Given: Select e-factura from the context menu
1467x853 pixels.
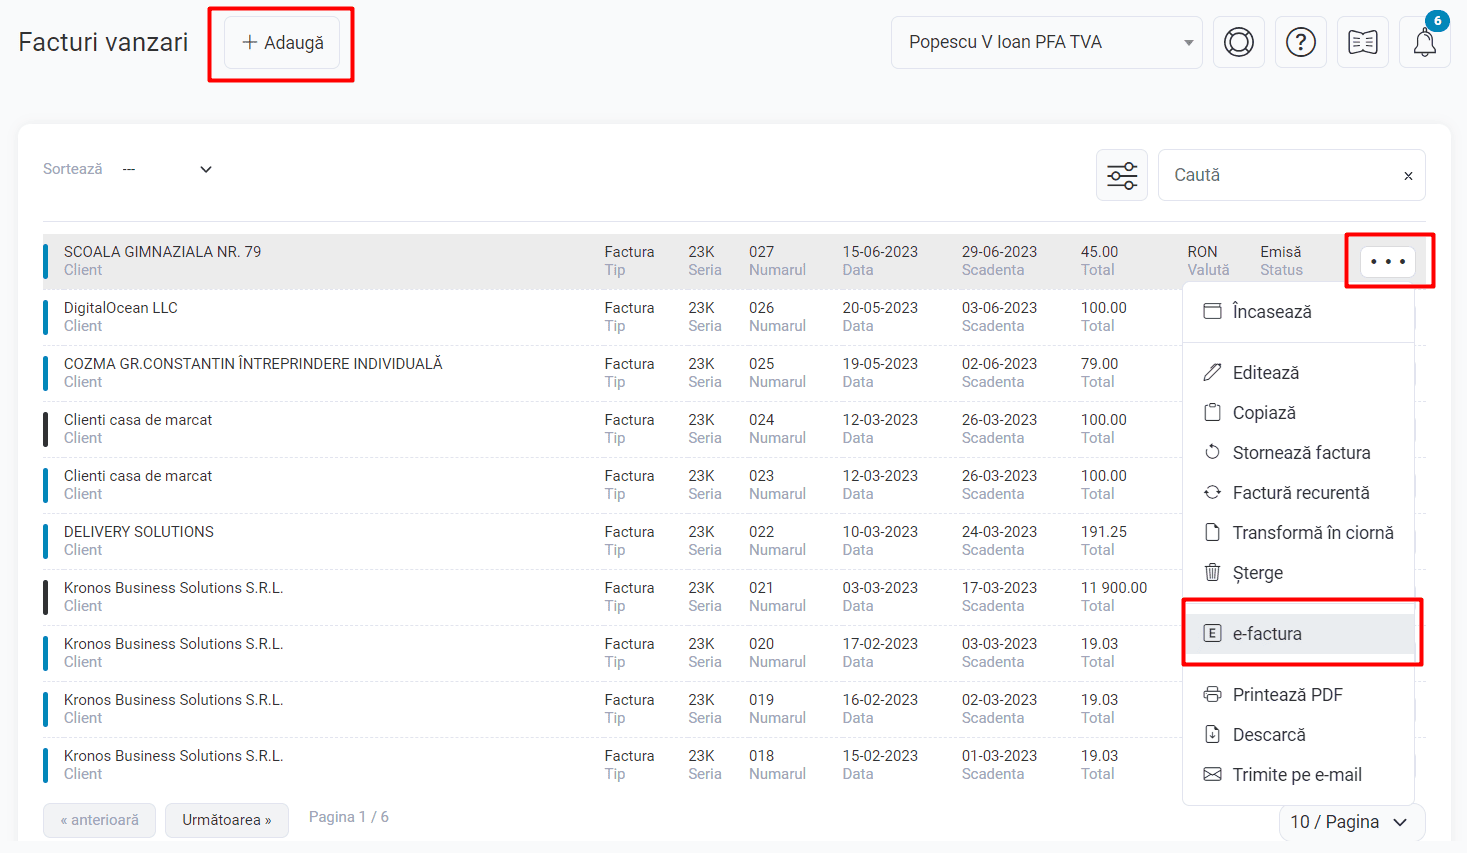Looking at the screenshot, I should pos(1266,634).
